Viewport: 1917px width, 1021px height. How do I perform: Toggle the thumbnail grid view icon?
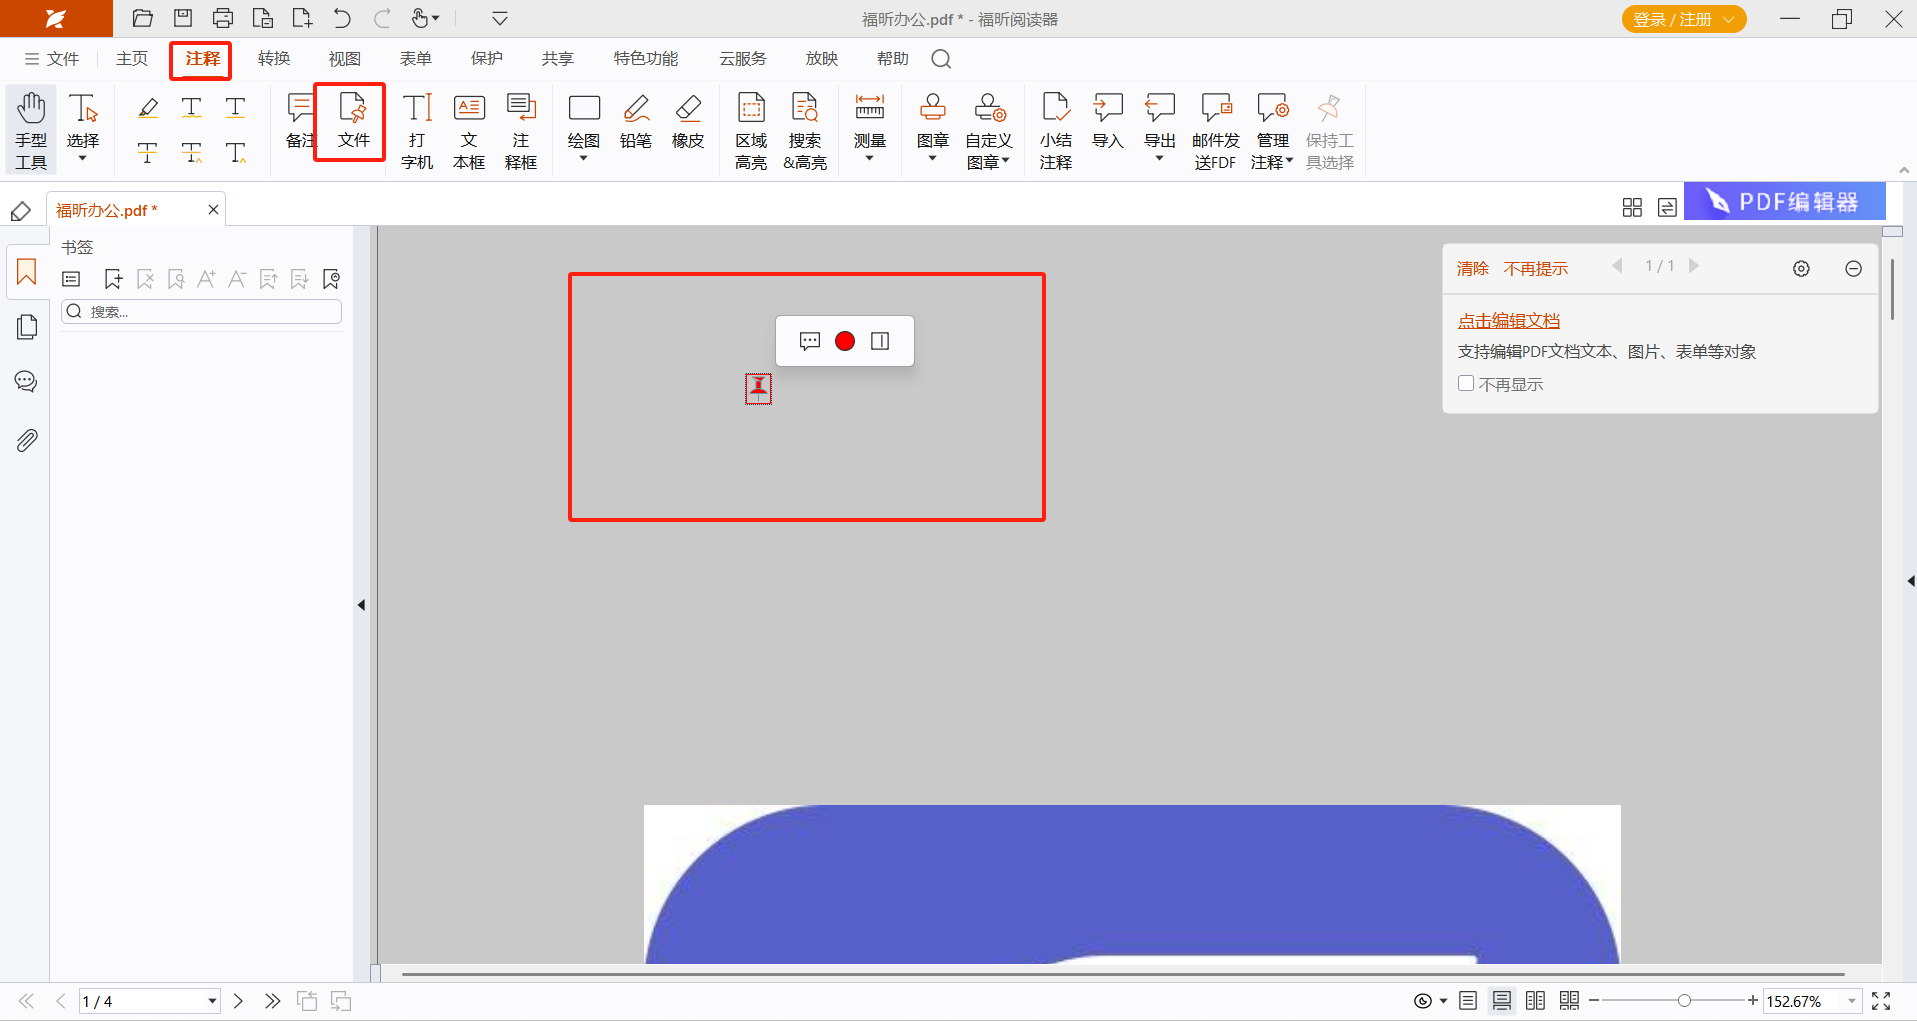[1632, 207]
